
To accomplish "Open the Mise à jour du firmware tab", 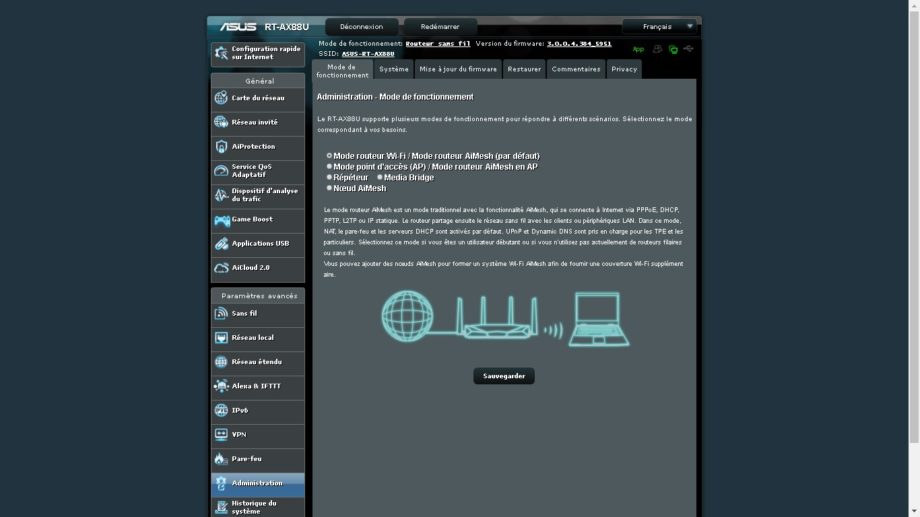I will (x=458, y=69).
